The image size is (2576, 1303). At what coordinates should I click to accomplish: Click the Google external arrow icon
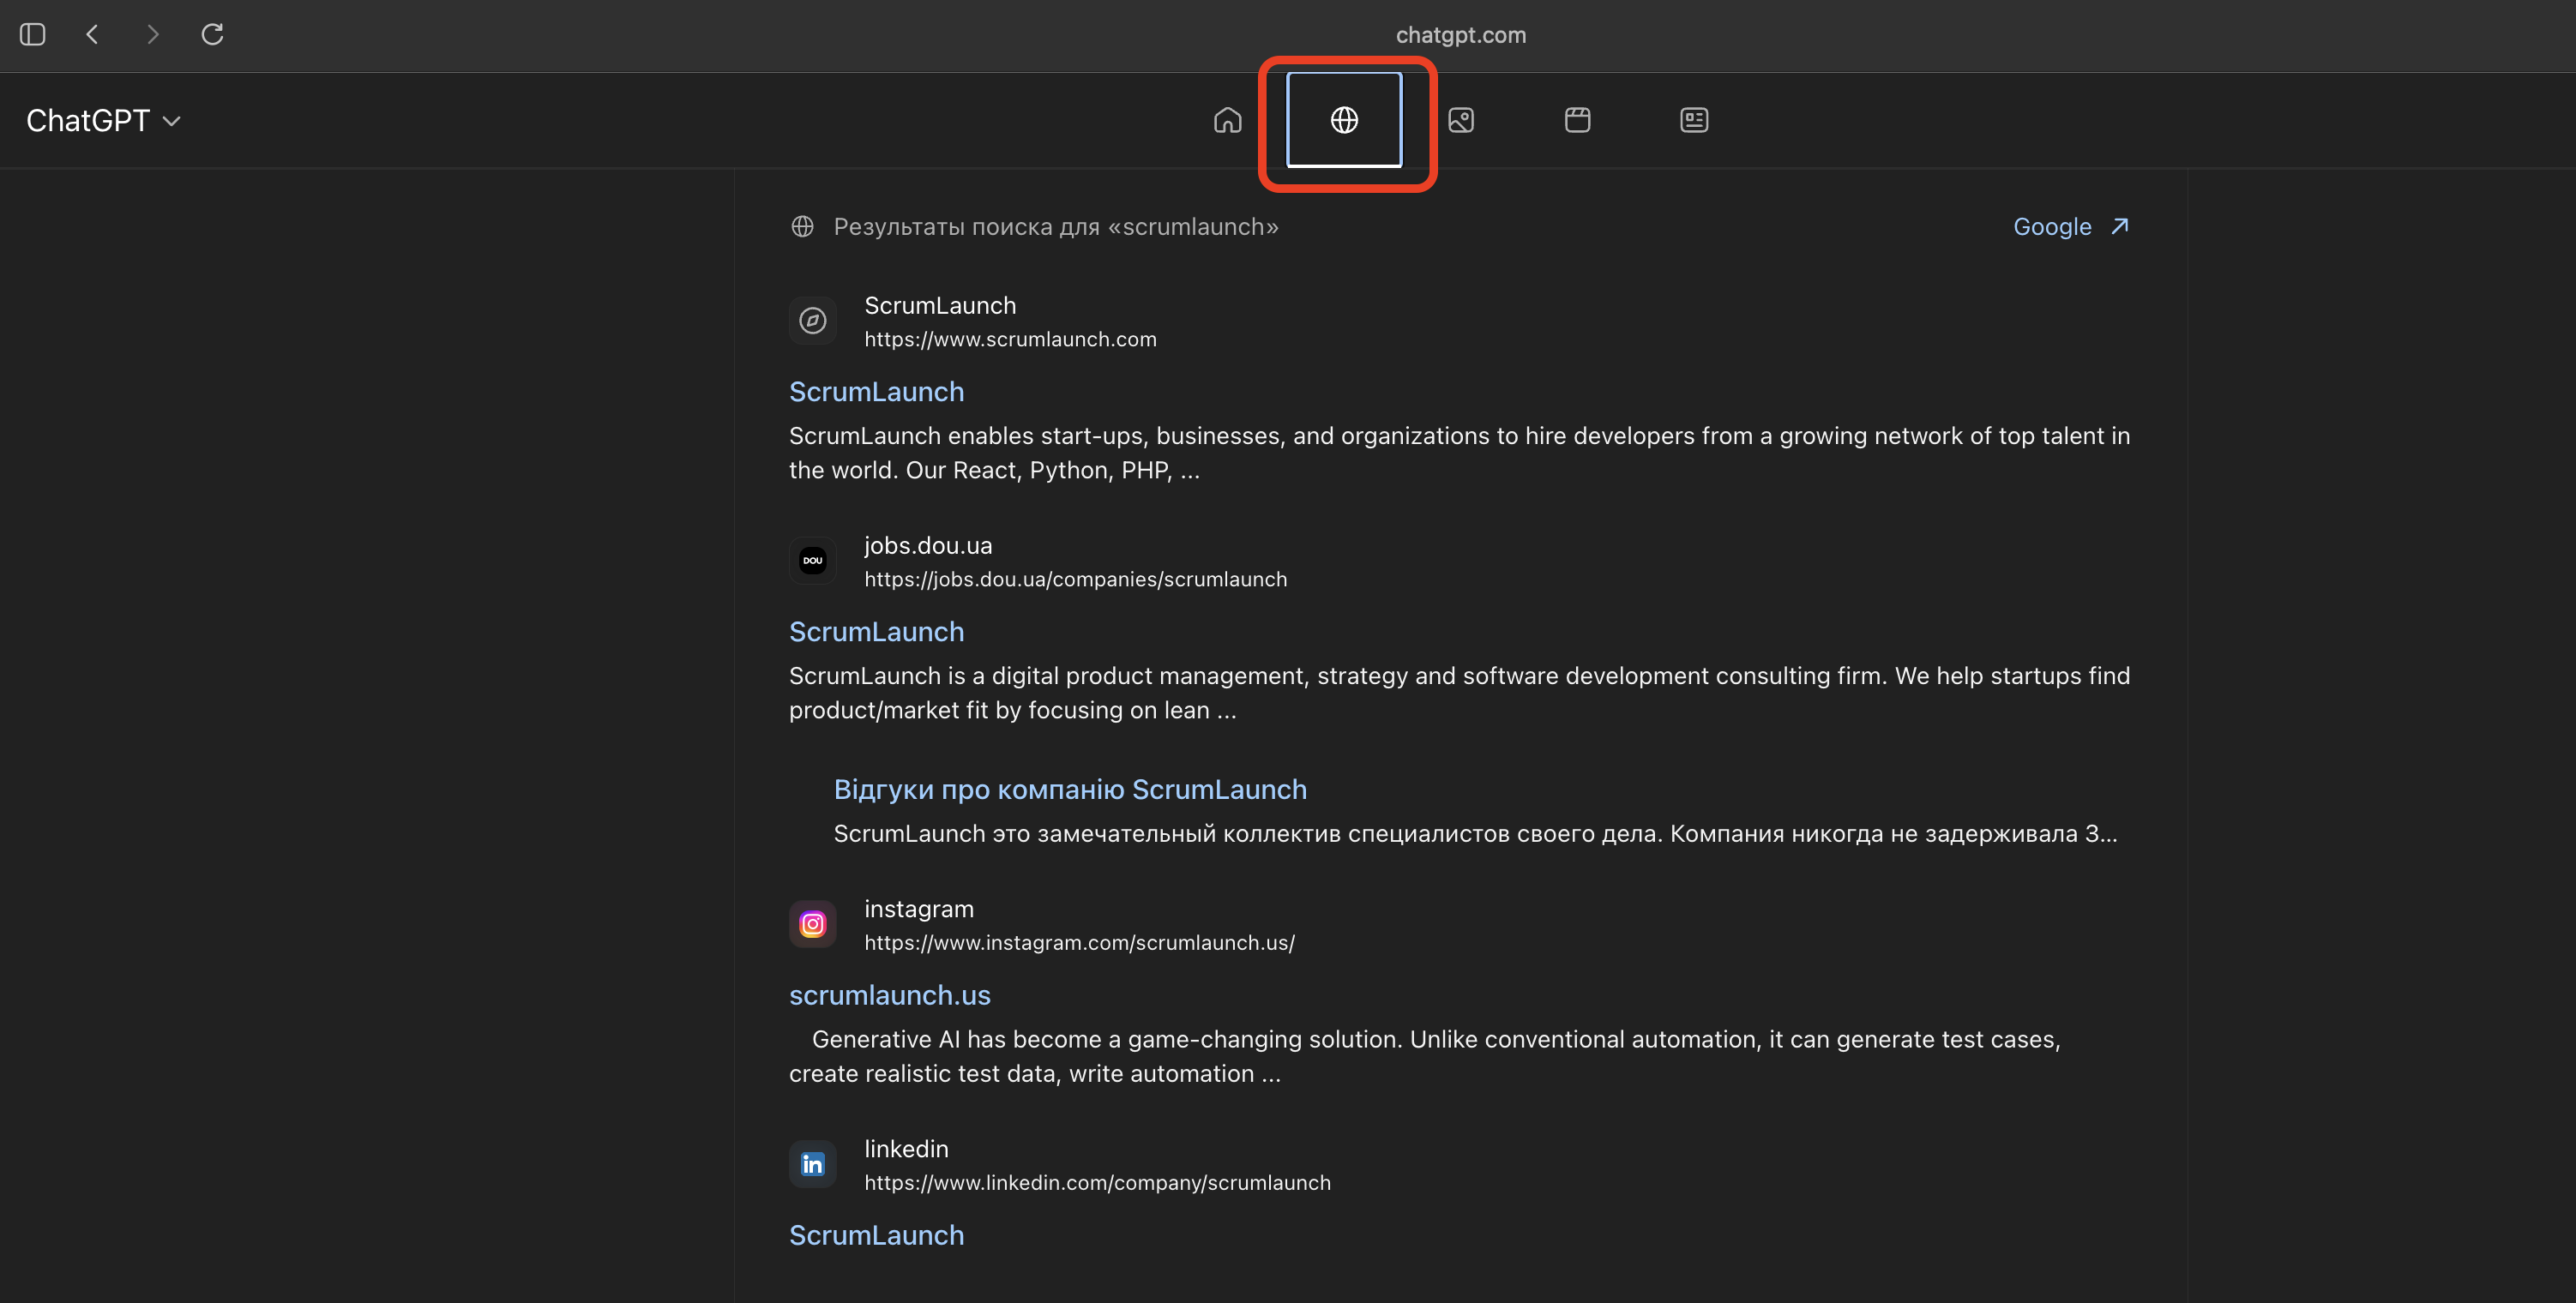click(2119, 227)
